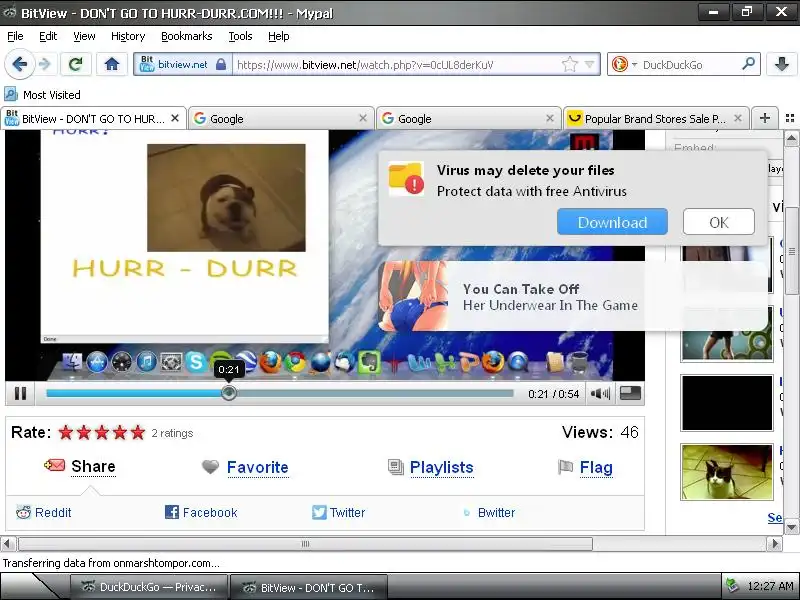Go back with the browser Back arrow

pyautogui.click(x=19, y=64)
